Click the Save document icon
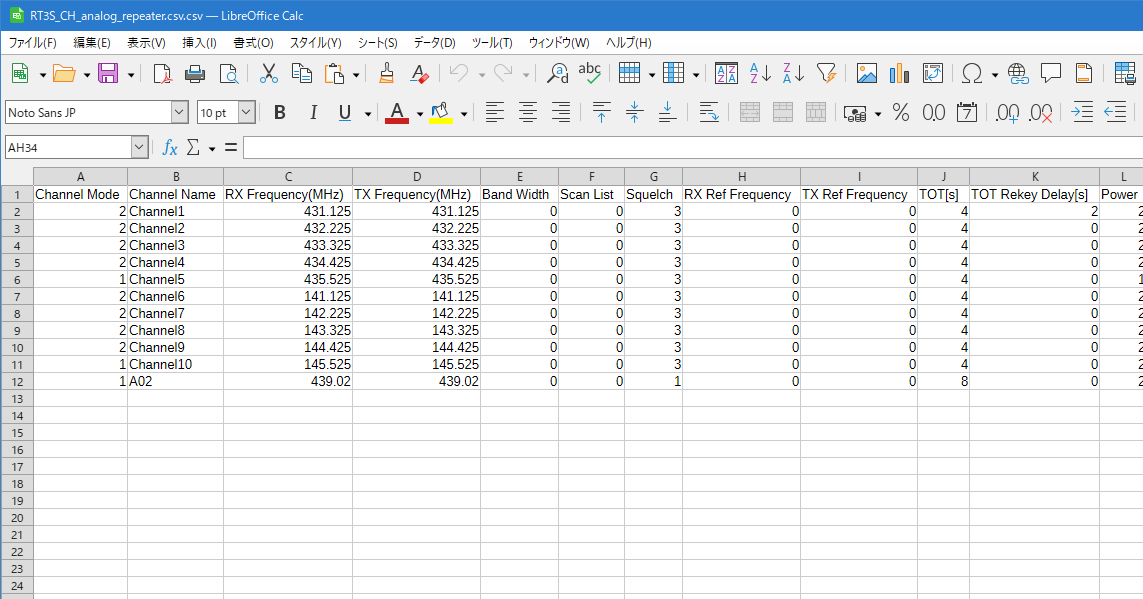 point(108,74)
